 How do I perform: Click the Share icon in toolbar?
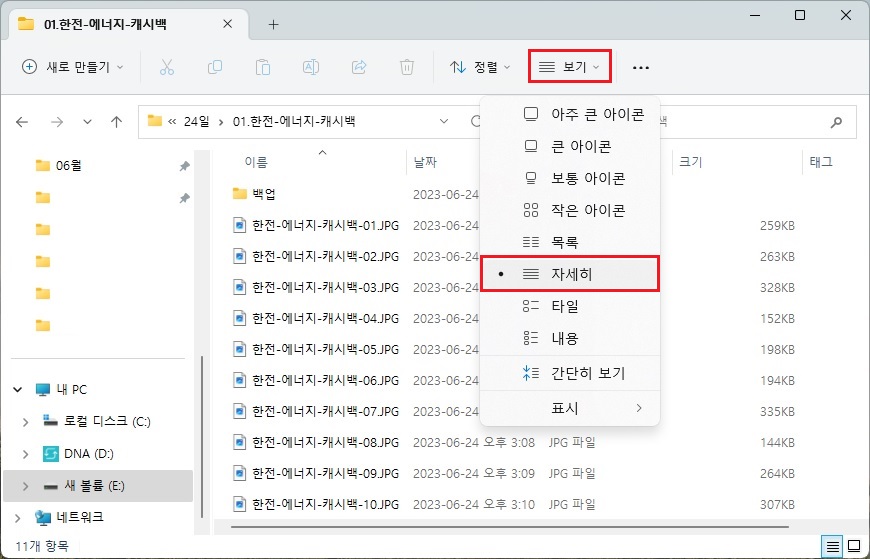[x=359, y=67]
